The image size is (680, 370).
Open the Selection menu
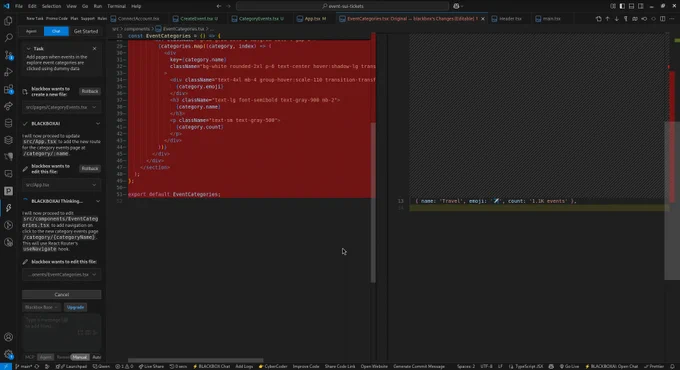pos(51,6)
